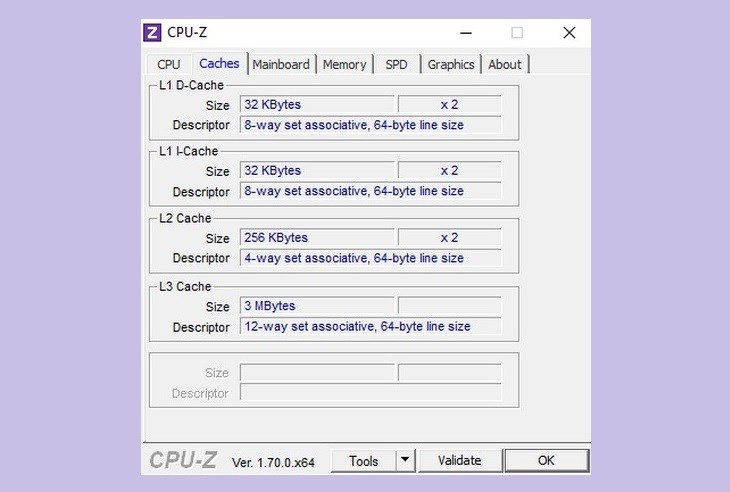Click the L3 Cache 3 MBytes field

317,306
